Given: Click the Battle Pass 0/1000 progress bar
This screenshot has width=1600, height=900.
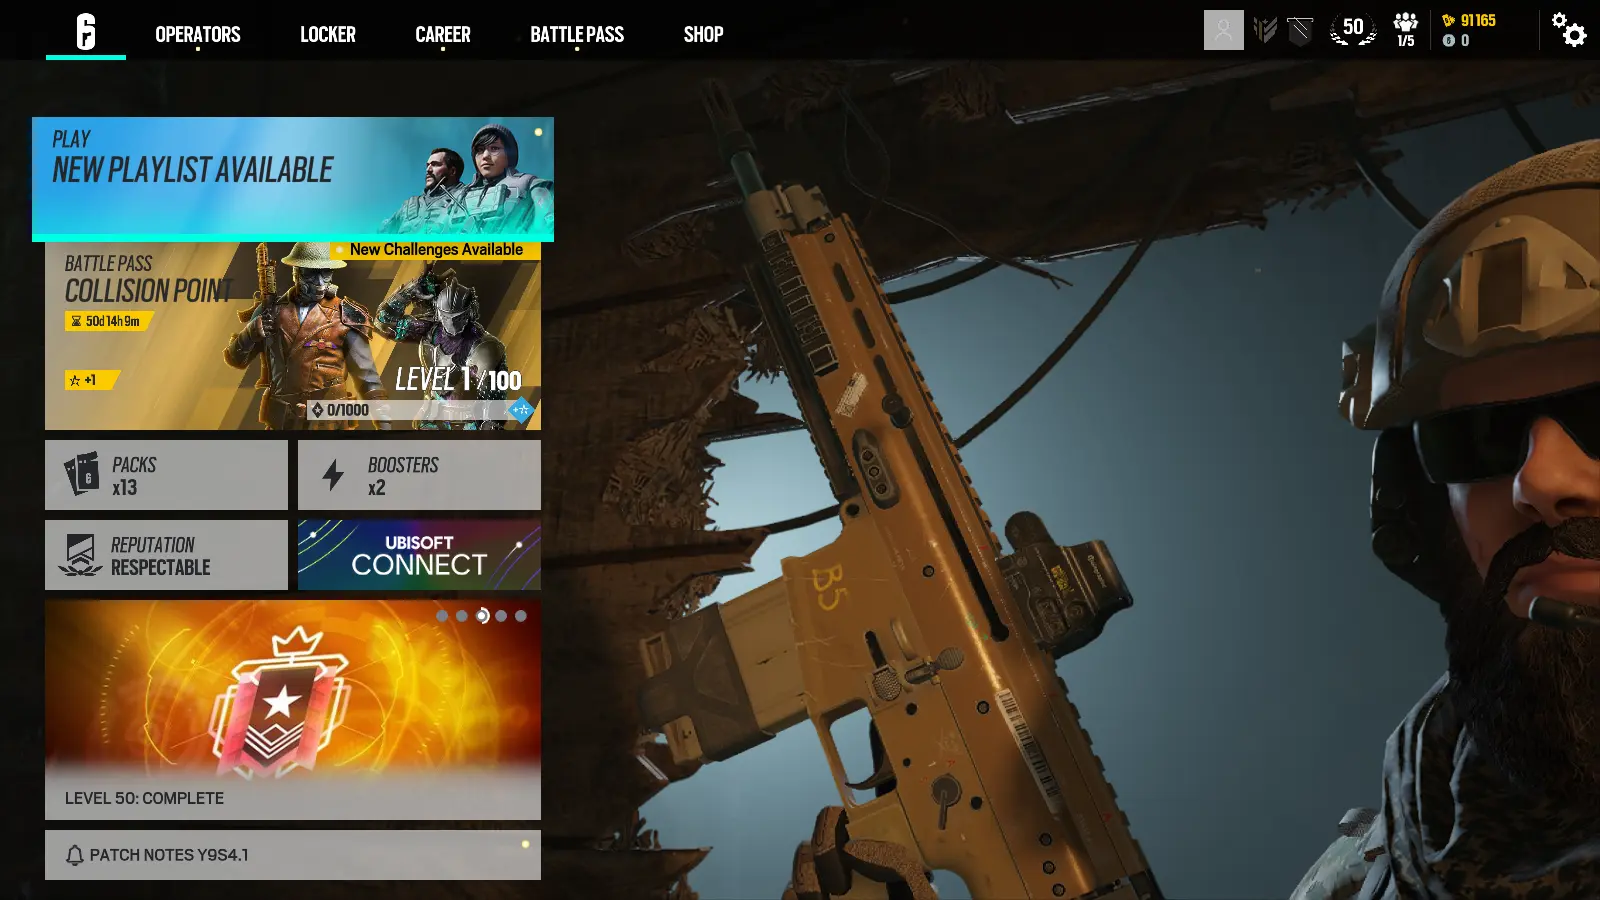Looking at the screenshot, I should [420, 409].
